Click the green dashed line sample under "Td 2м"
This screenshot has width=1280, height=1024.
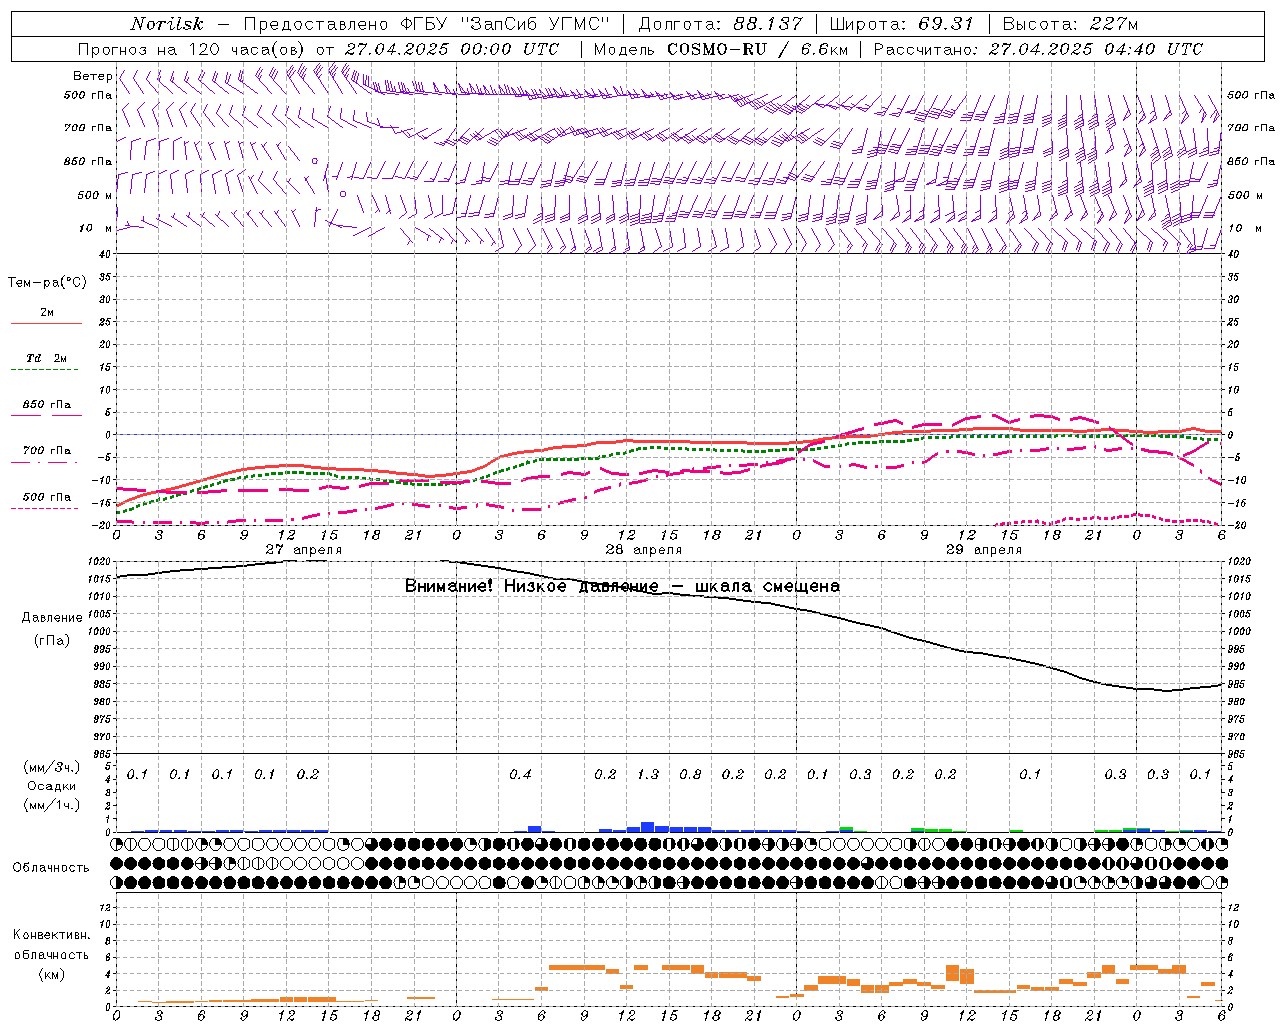44,370
